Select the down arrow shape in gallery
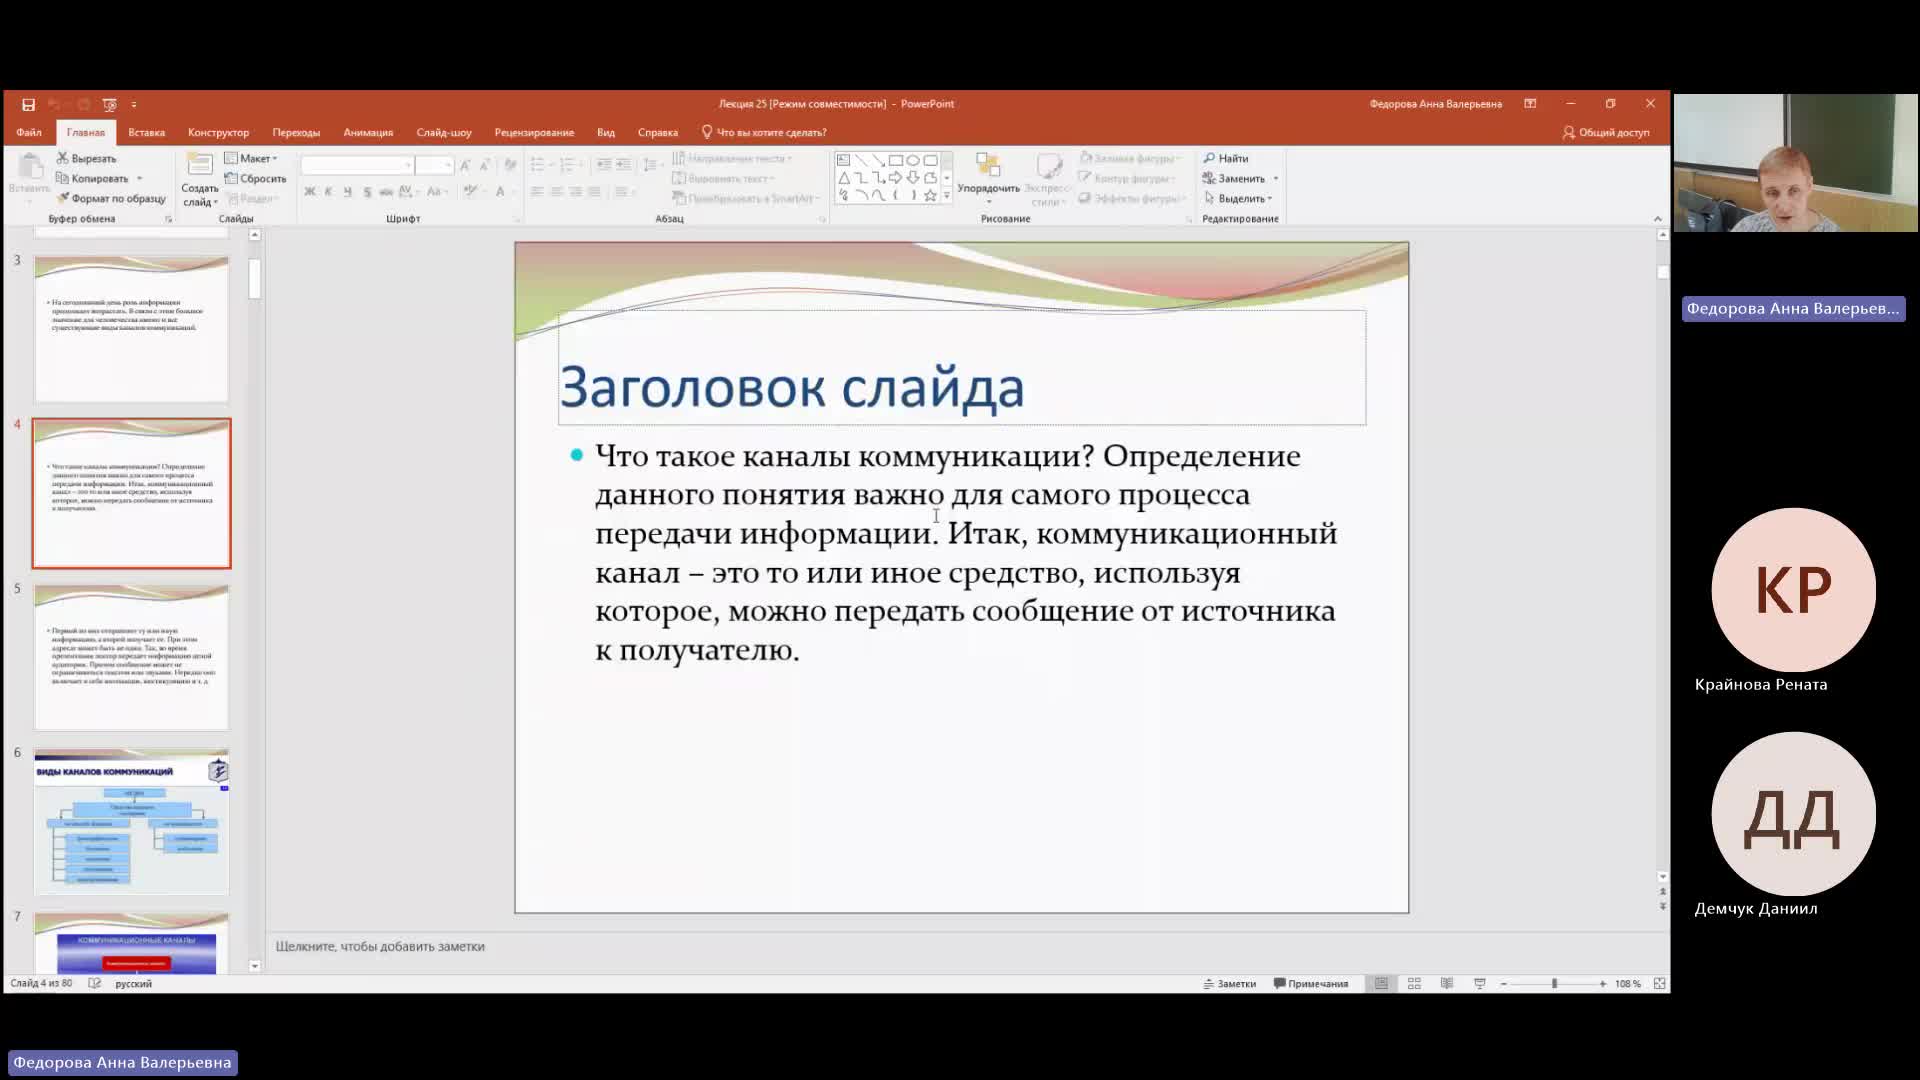The image size is (1920, 1080). 913,178
